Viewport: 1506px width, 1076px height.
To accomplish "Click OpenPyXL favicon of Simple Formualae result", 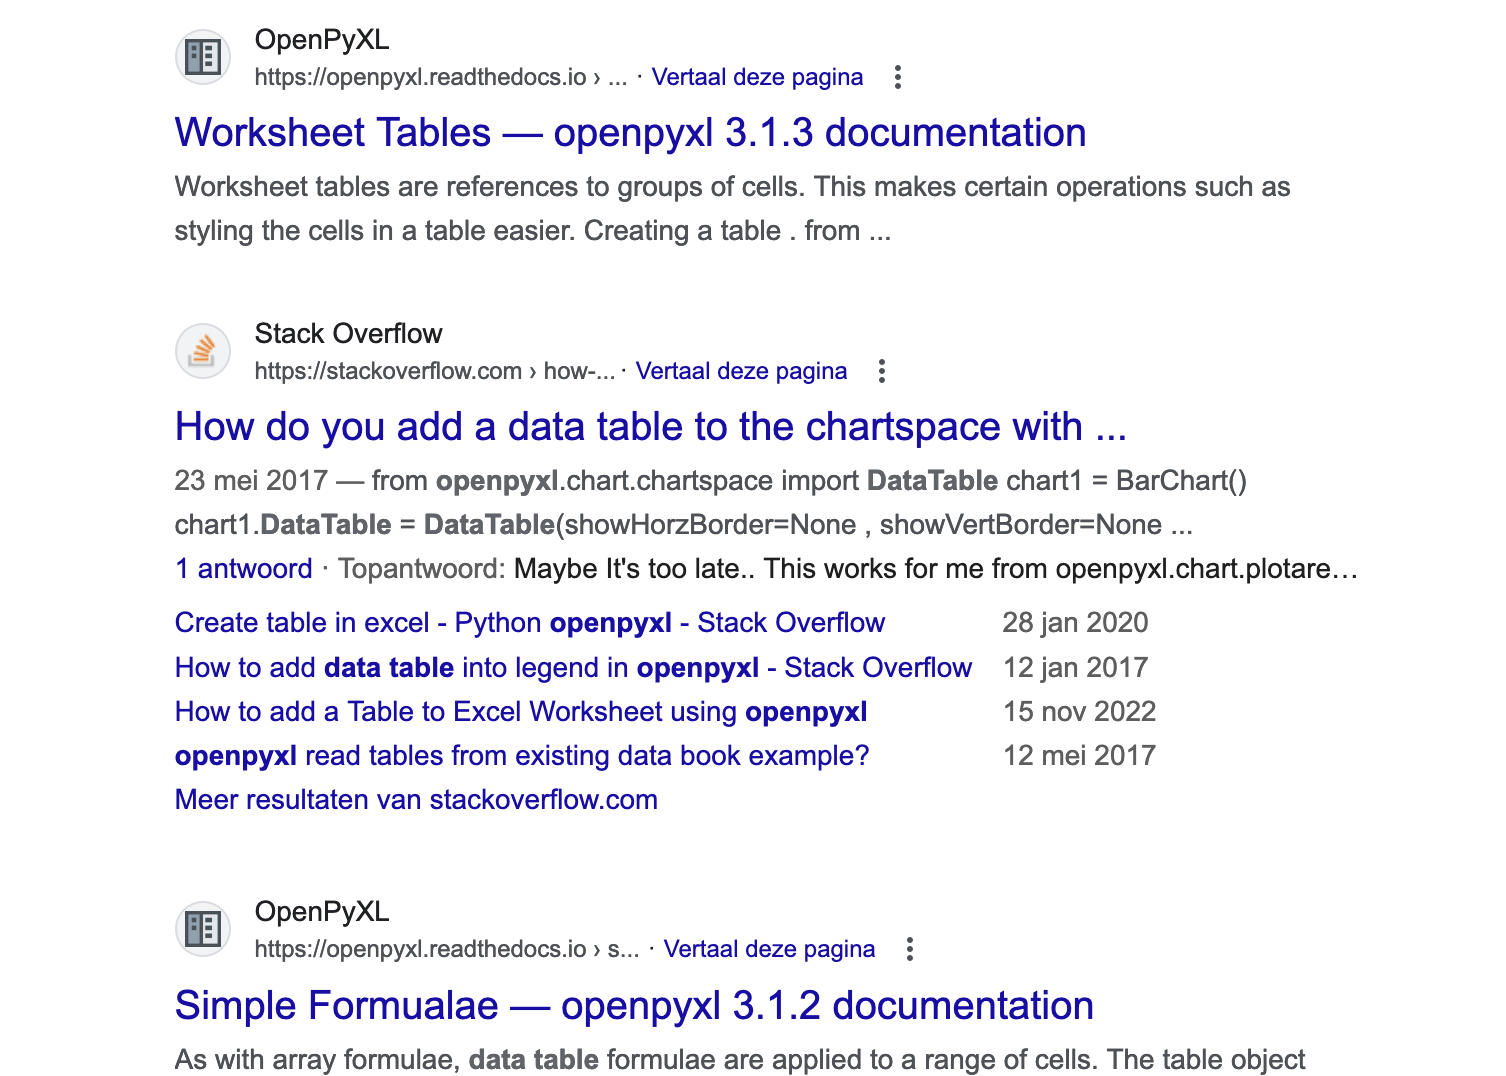I will click(x=203, y=929).
